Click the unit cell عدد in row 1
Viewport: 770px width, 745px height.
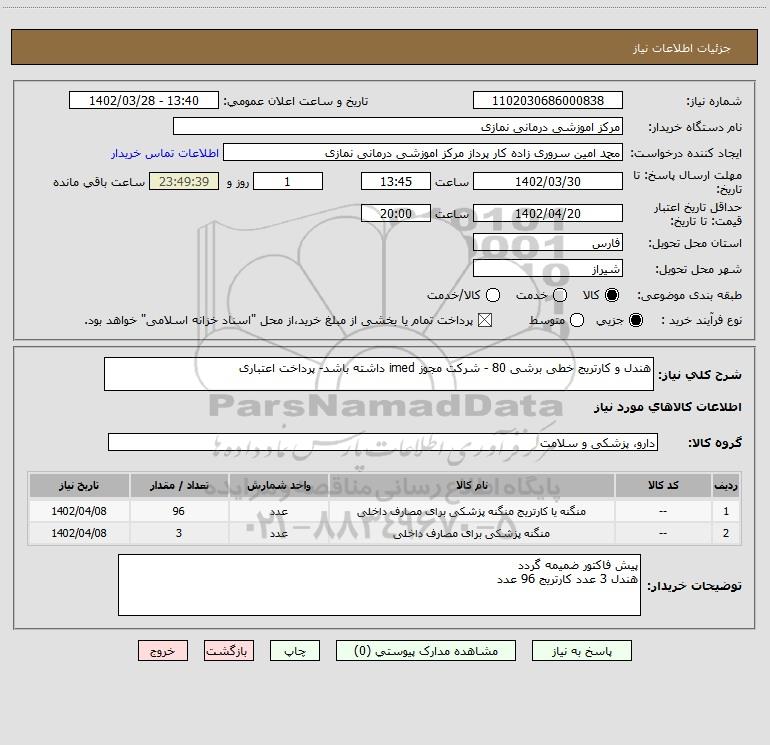[x=278, y=511]
